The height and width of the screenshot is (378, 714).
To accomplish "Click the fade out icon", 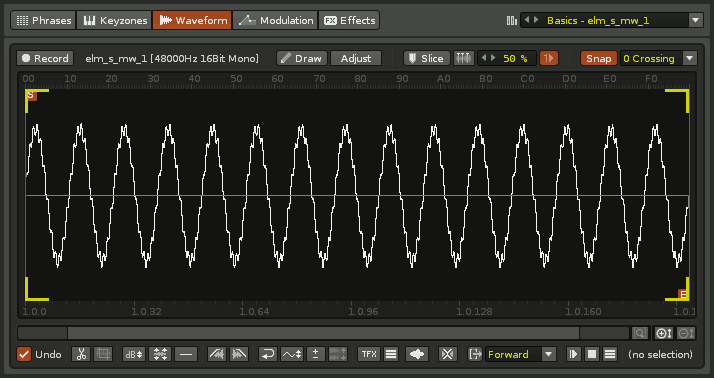I will (239, 354).
